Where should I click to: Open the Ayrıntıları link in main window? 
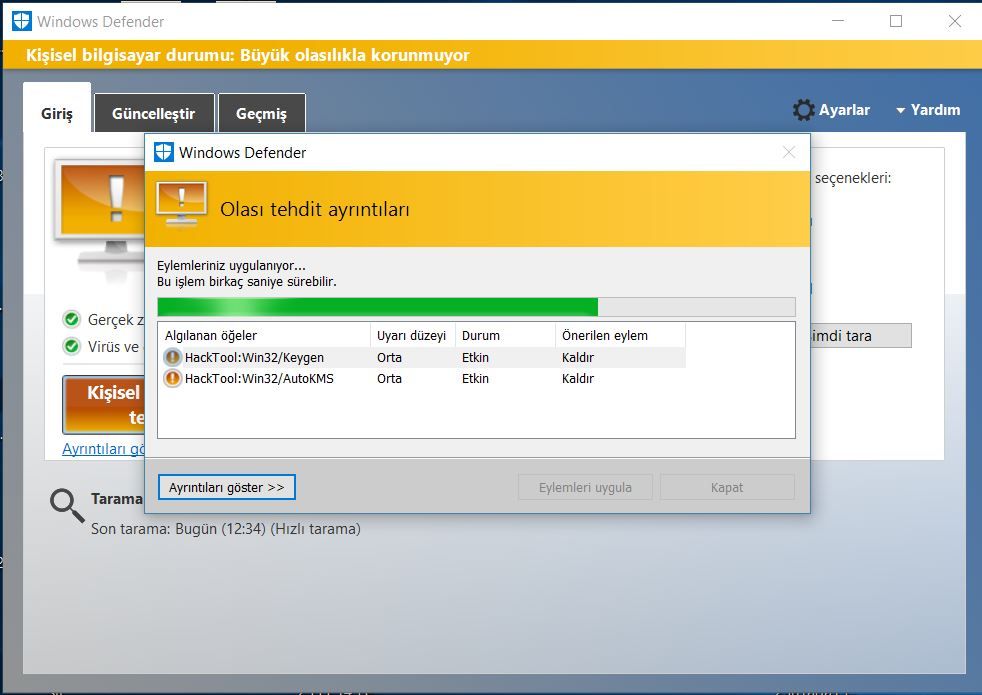point(104,449)
